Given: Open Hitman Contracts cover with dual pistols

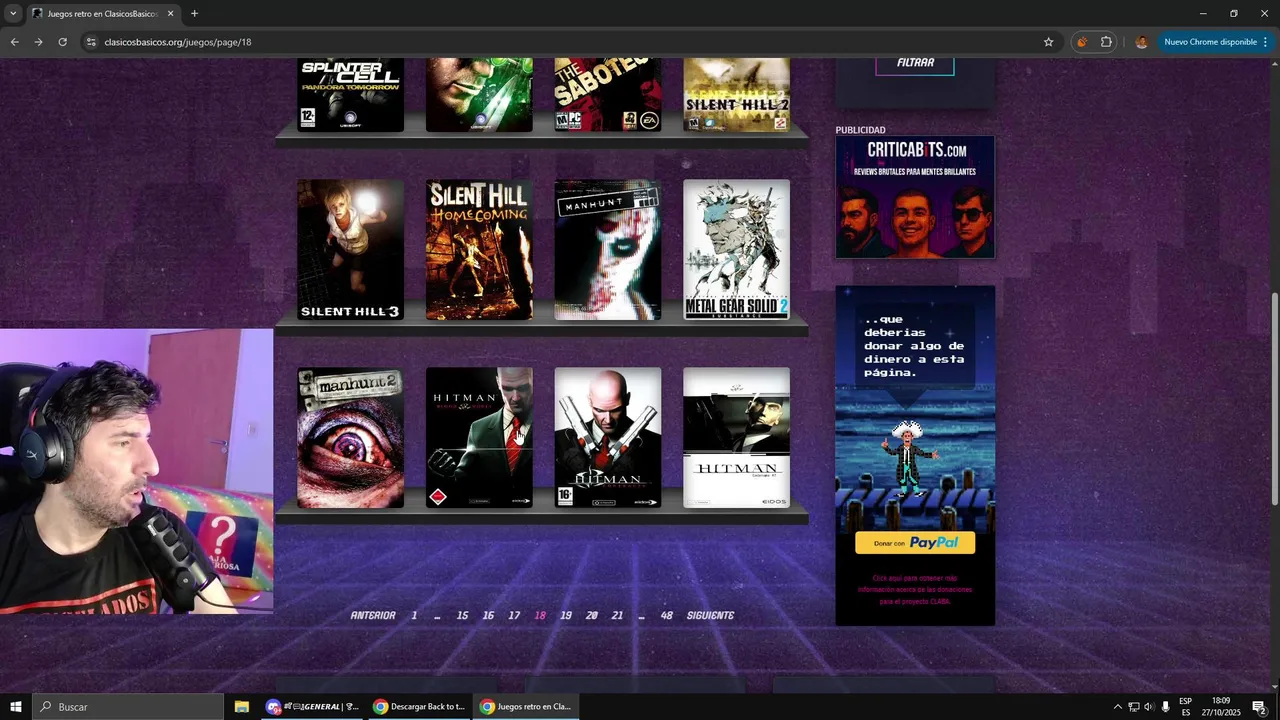Looking at the screenshot, I should click(608, 438).
